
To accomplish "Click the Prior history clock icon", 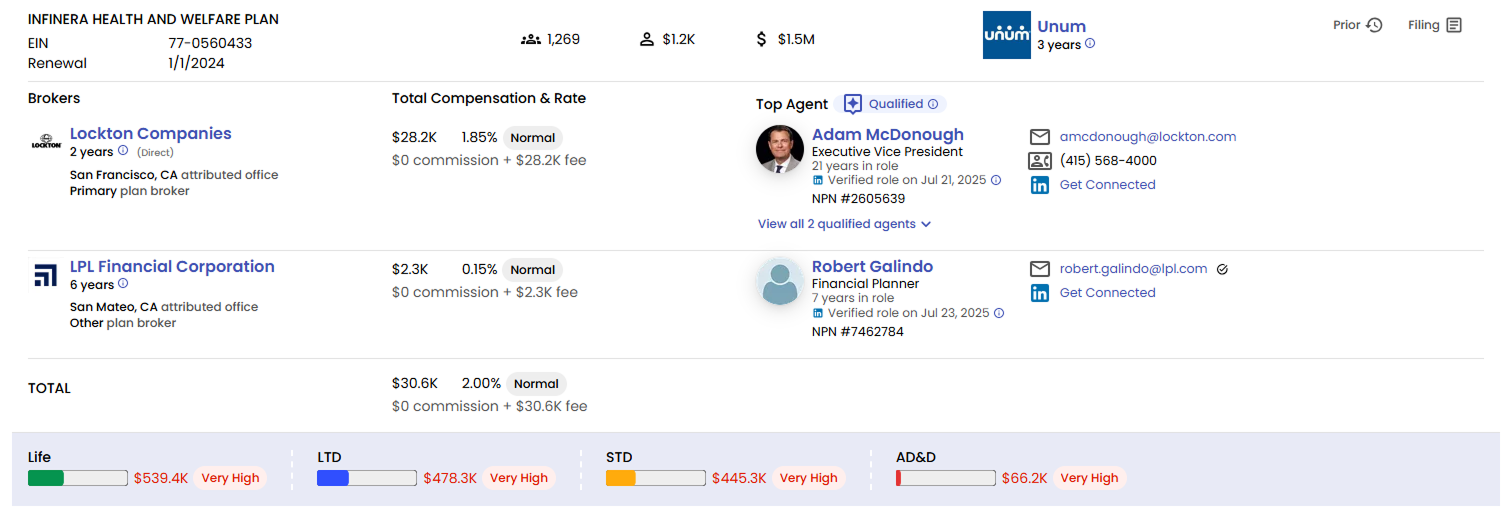I will point(1374,25).
